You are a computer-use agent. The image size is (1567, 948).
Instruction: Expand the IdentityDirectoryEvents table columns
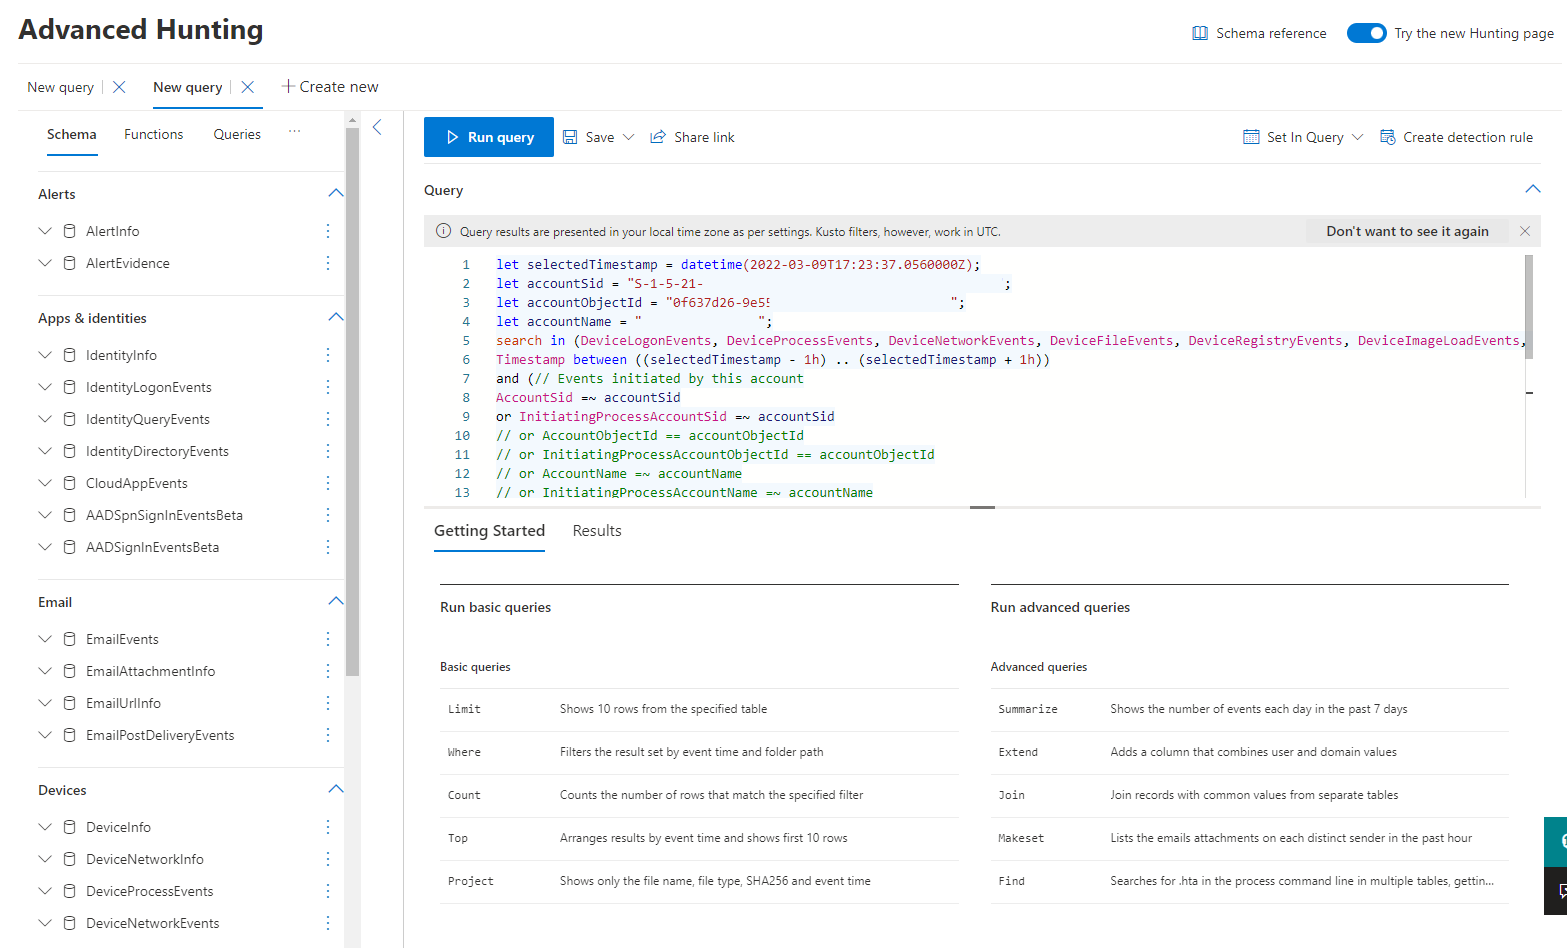[x=45, y=451]
